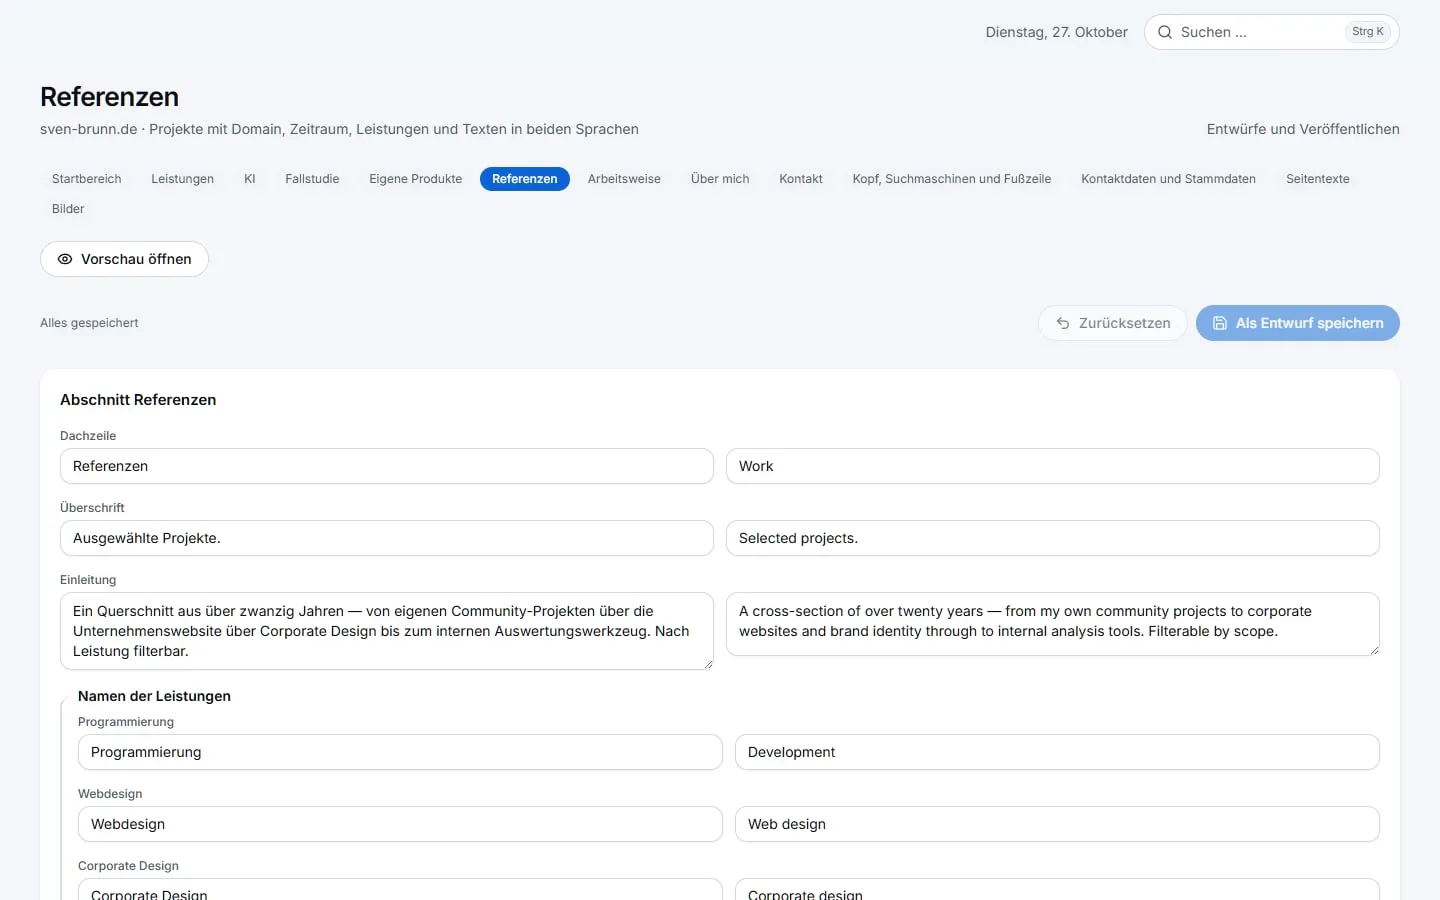
Task: Switch to the Seitentexte tab
Action: (x=1318, y=179)
